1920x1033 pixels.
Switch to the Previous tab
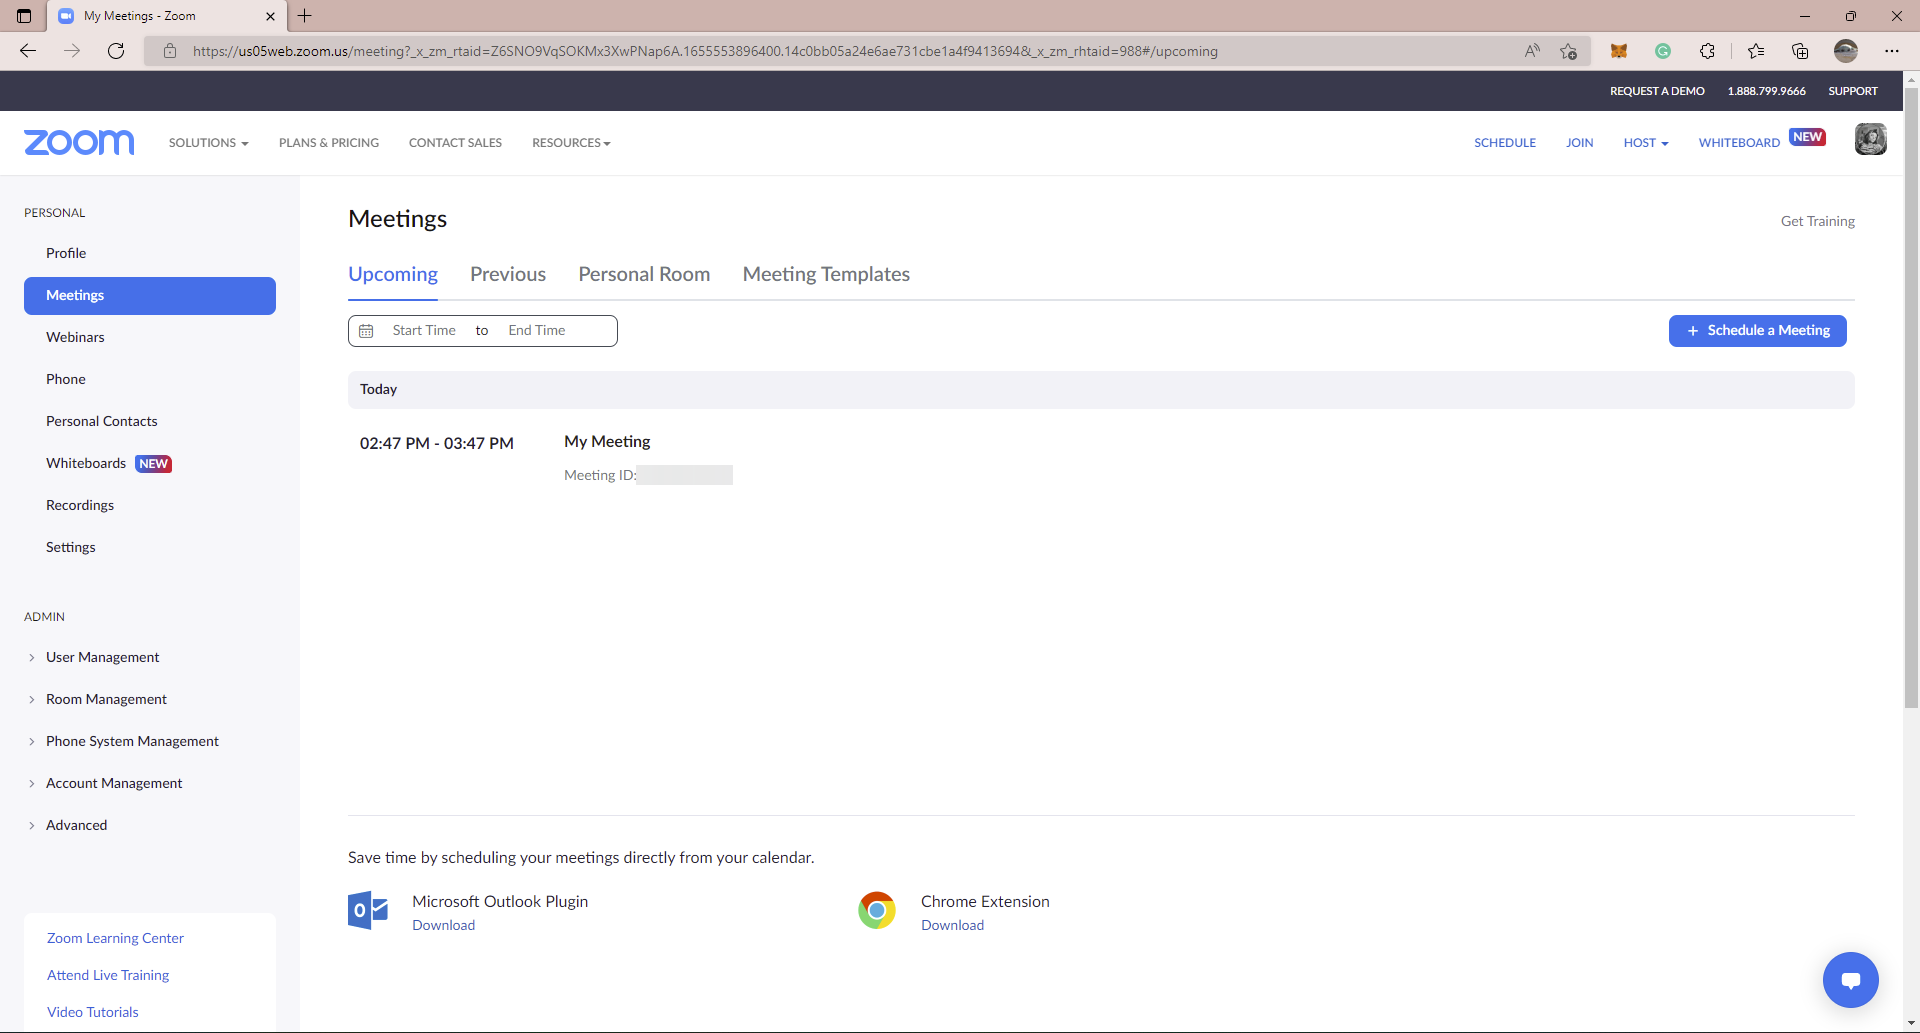(508, 274)
